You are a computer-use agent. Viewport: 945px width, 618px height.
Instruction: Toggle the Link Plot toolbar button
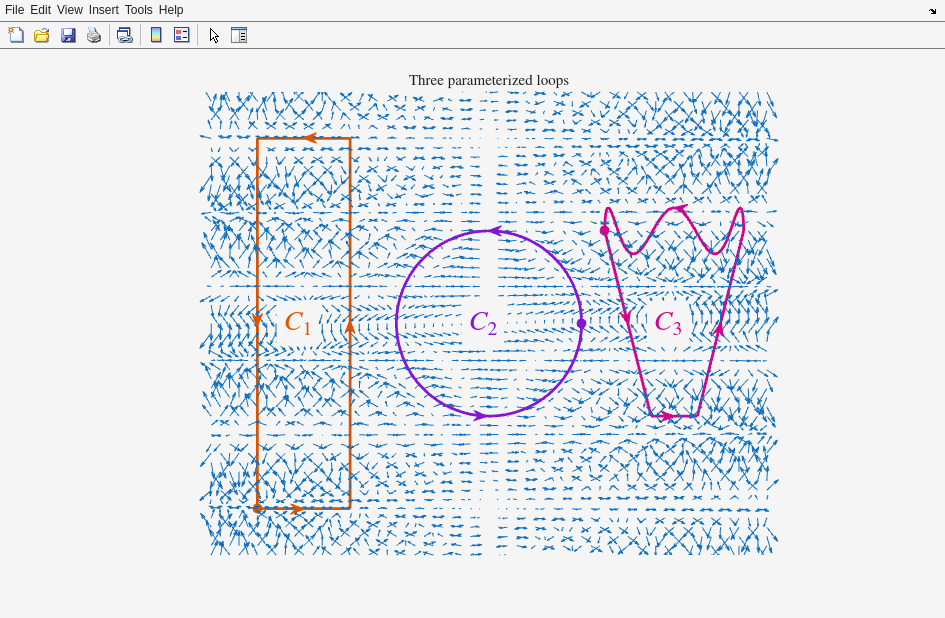tap(124, 35)
